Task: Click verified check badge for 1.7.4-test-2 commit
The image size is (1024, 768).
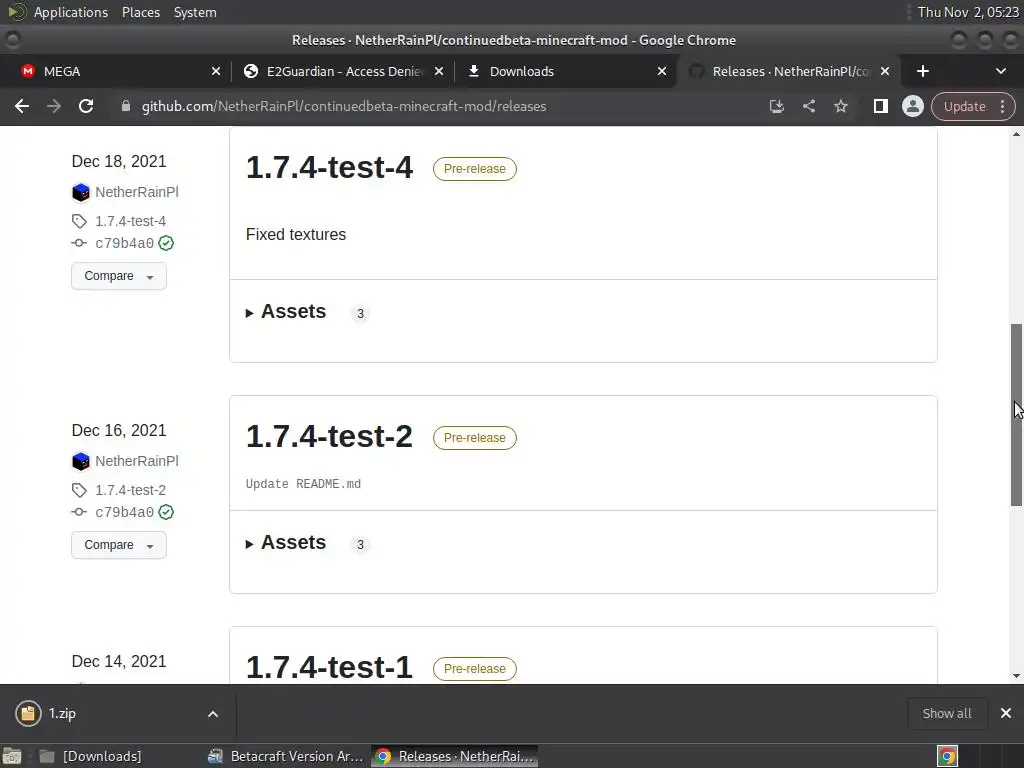Action: coord(166,512)
